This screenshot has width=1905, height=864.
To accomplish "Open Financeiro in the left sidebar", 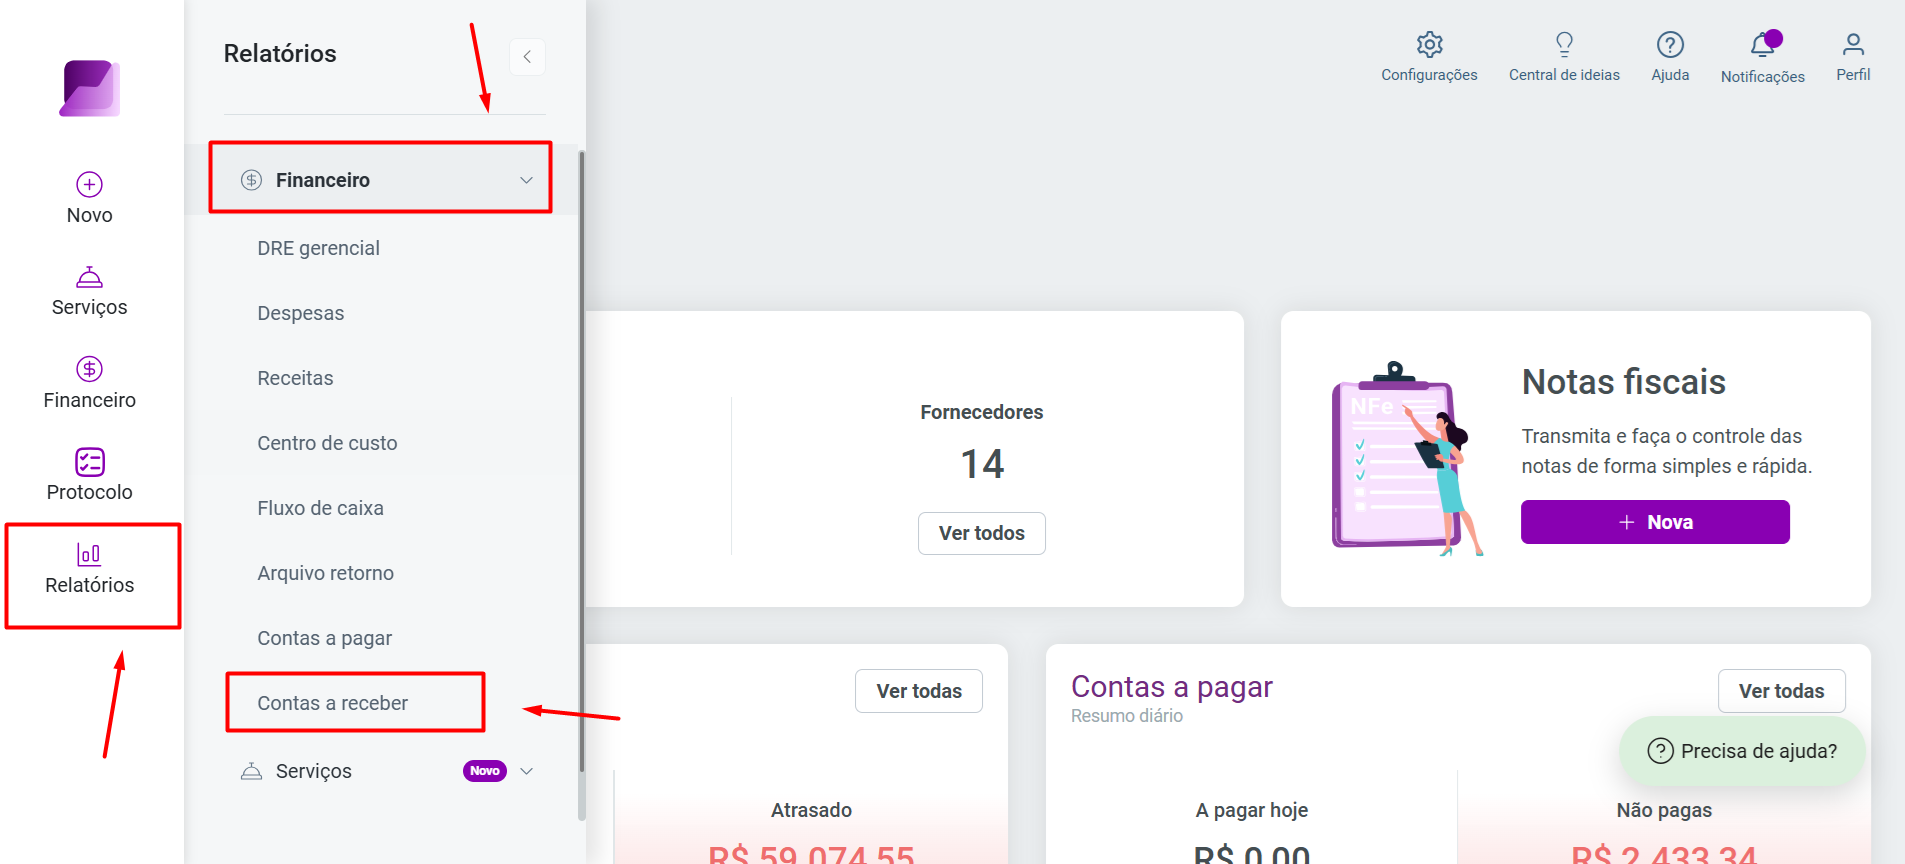I will [x=89, y=384].
